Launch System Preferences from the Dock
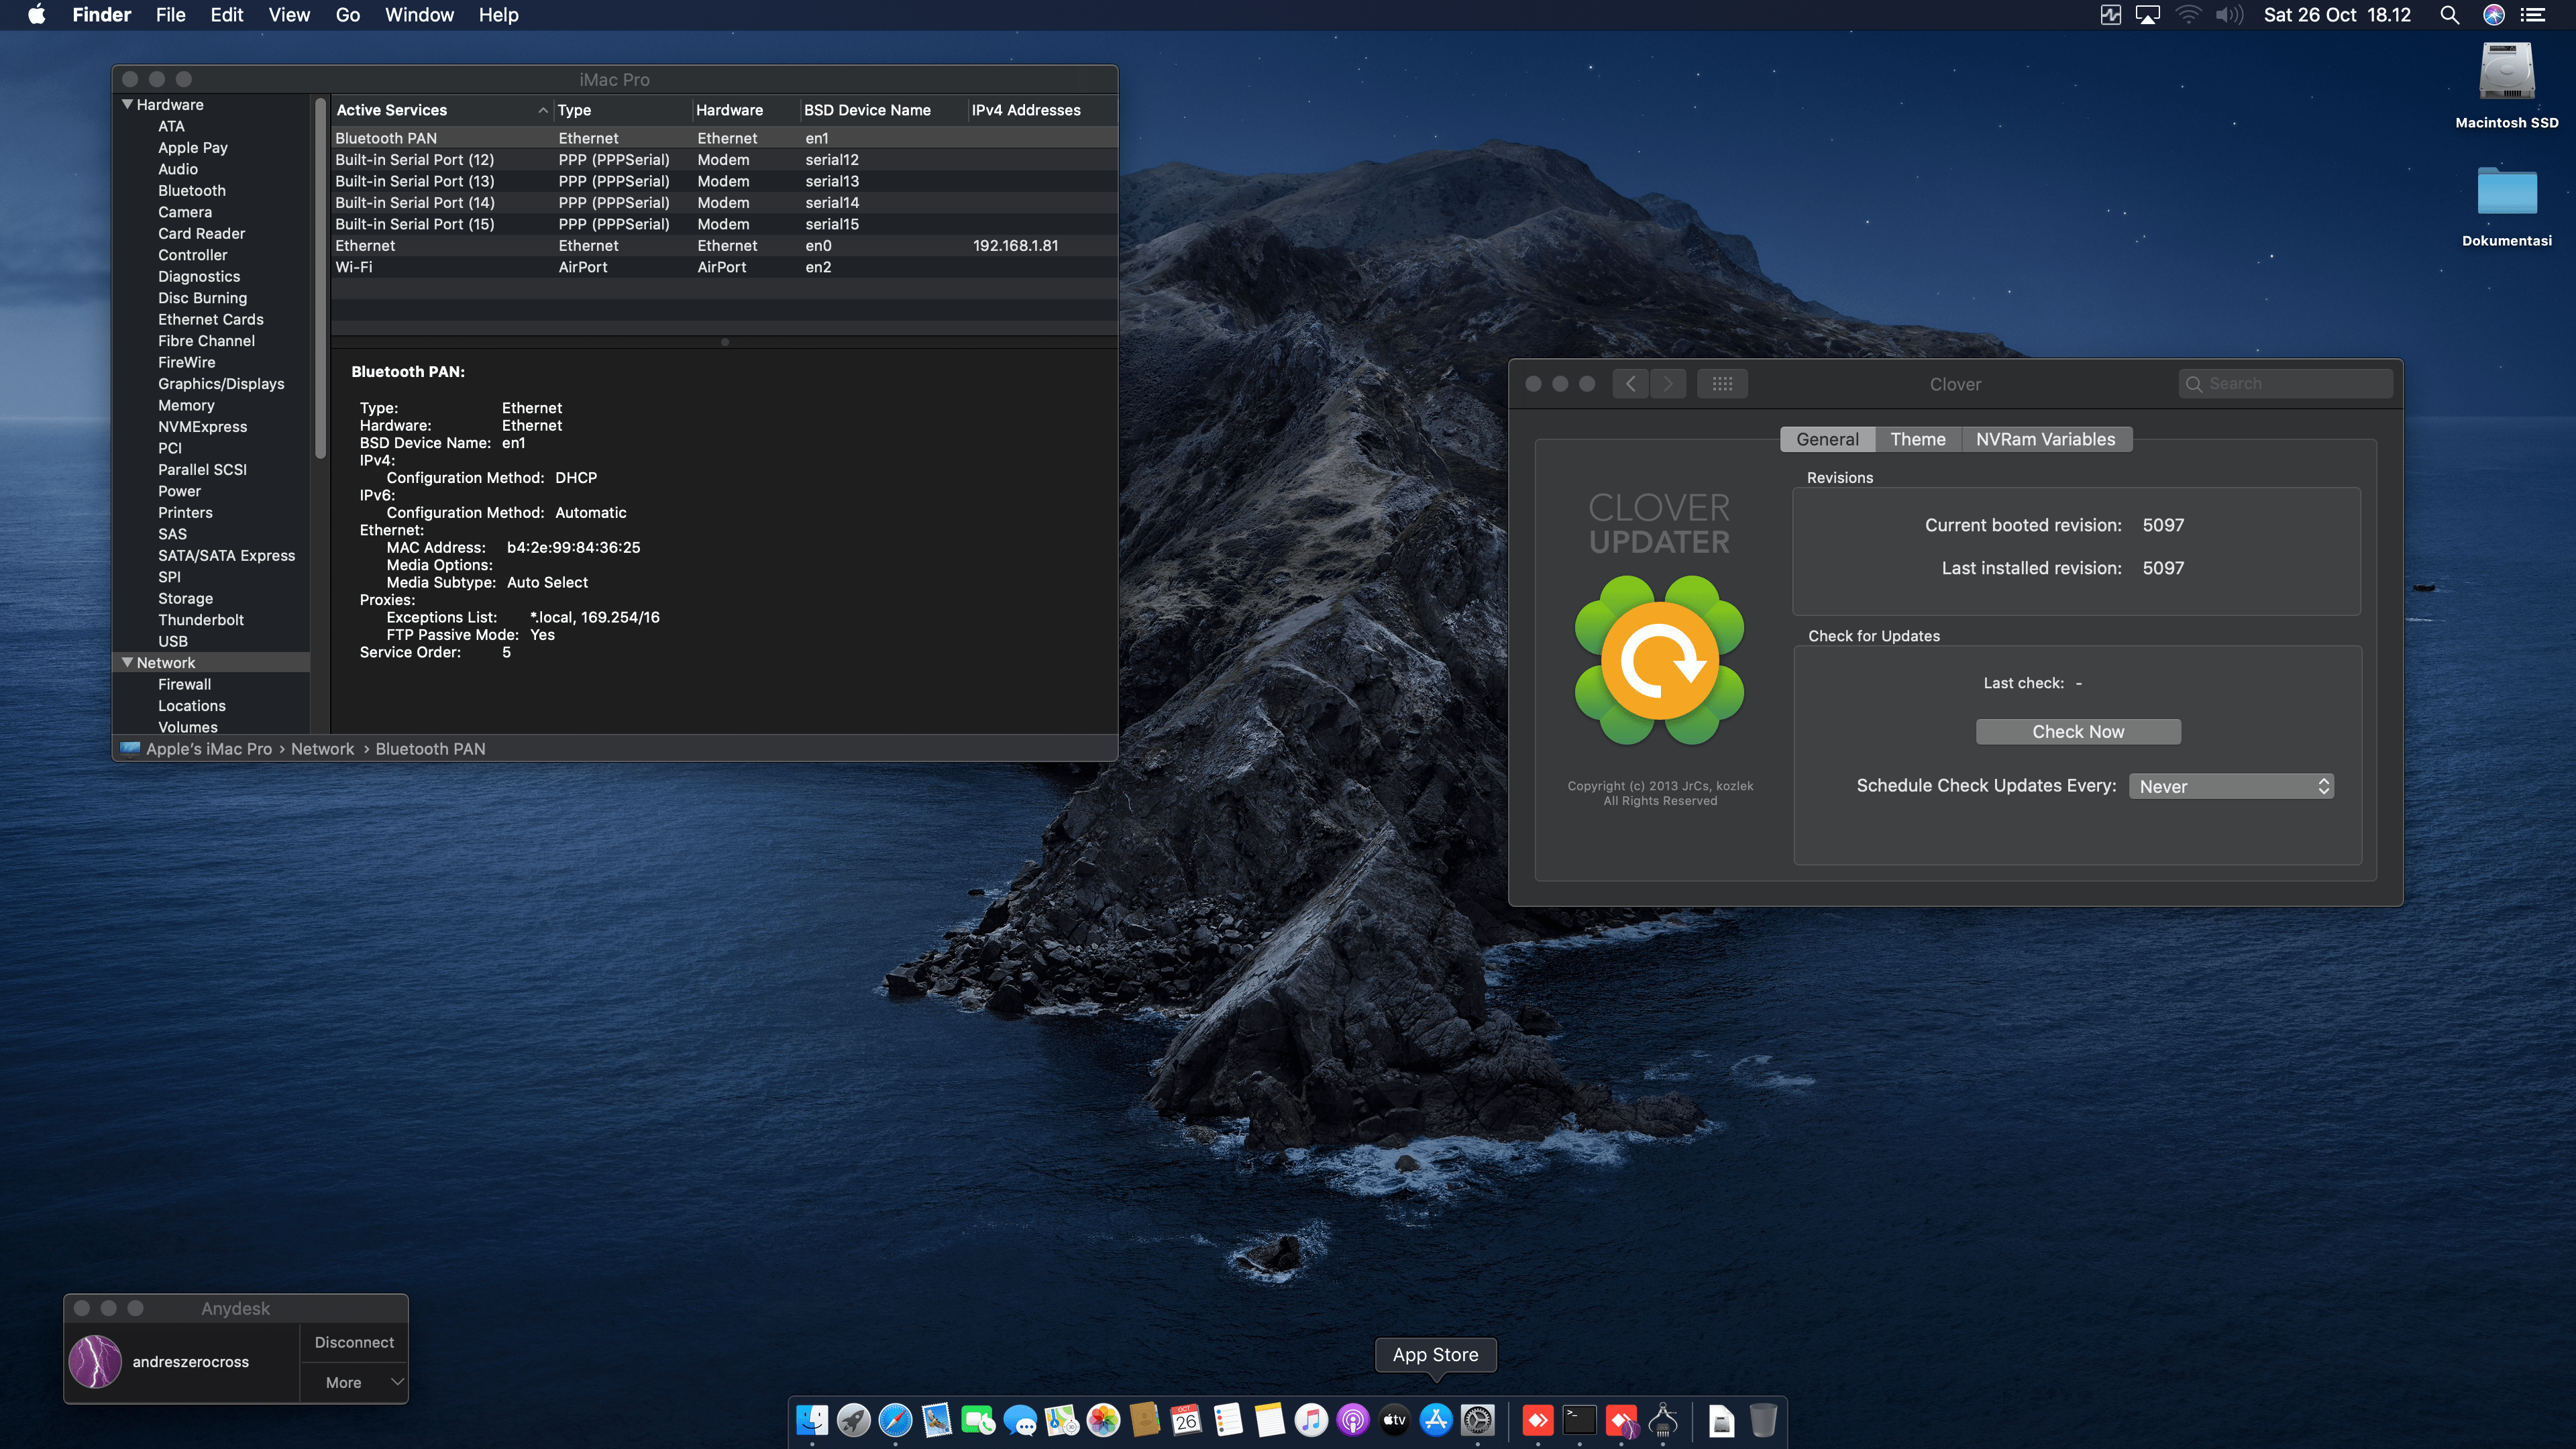 click(1479, 1420)
